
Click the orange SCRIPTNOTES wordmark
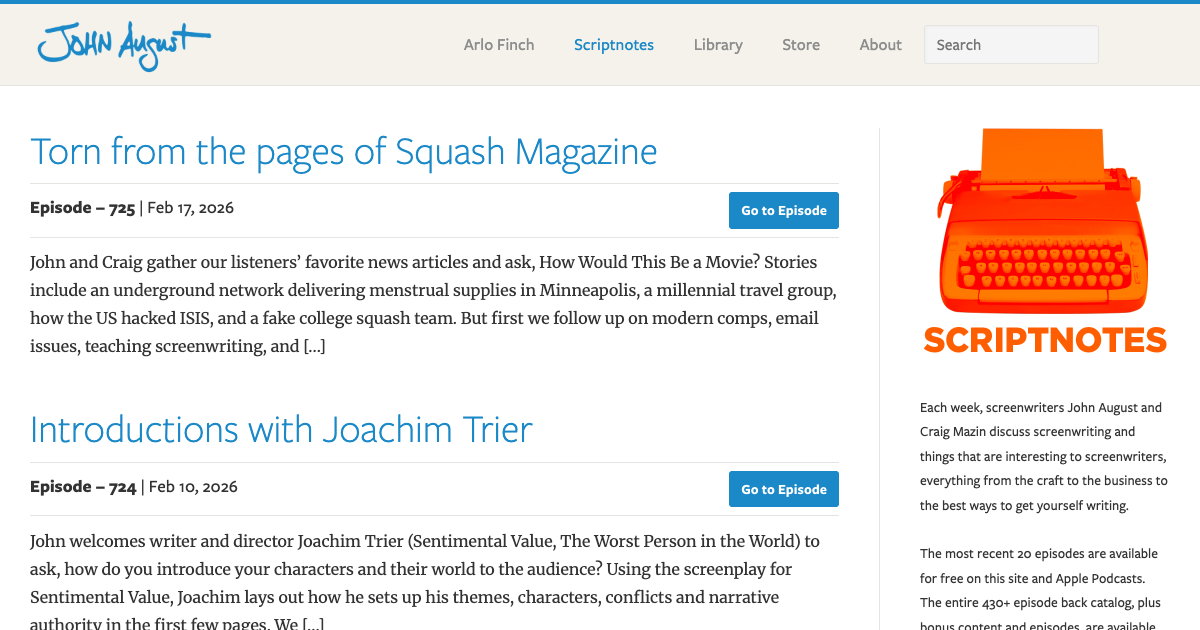point(1045,340)
